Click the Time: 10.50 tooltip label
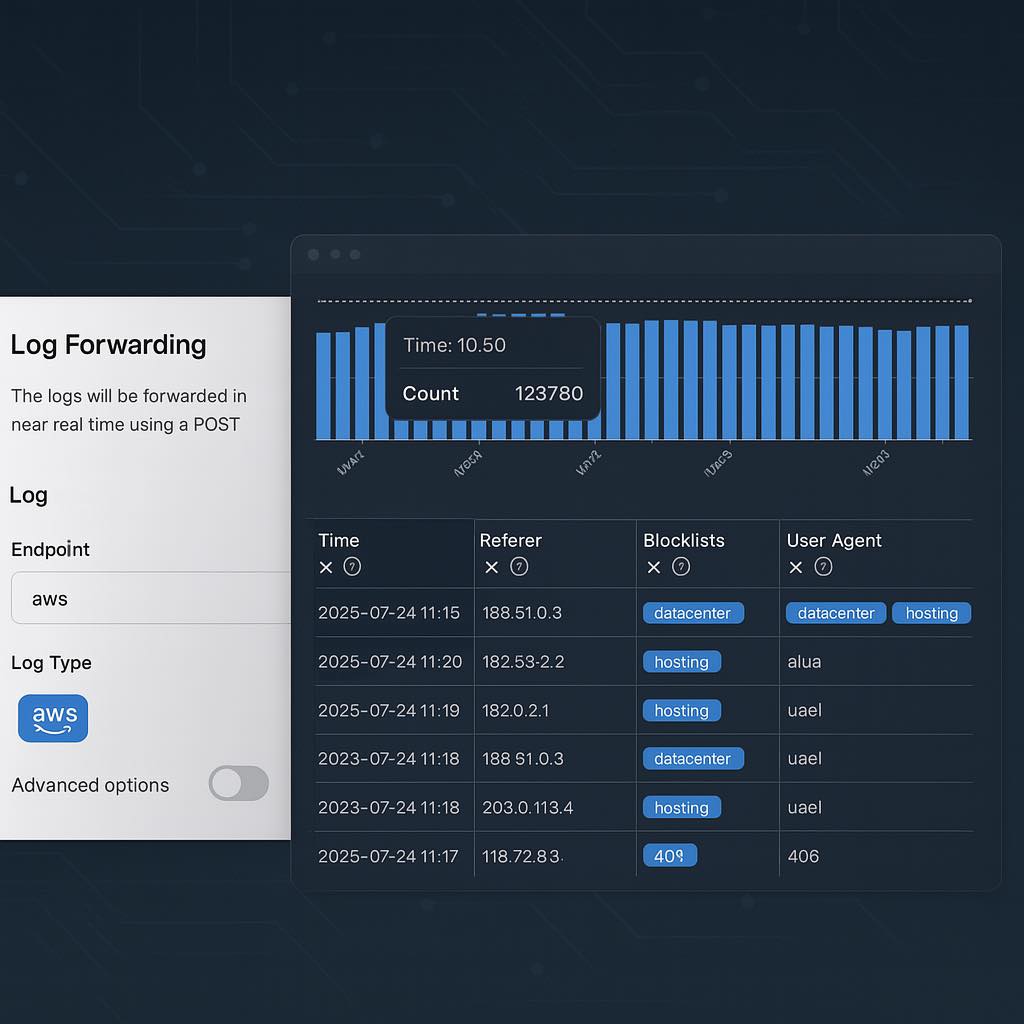Viewport: 1024px width, 1024px height. tap(454, 345)
